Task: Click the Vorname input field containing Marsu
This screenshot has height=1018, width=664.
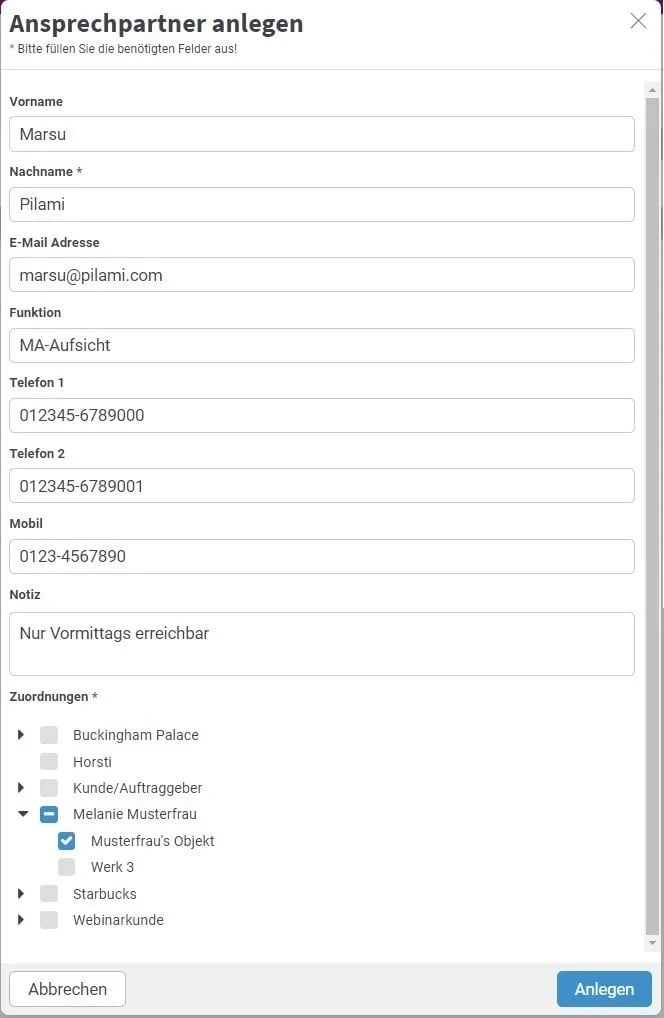Action: coord(322,134)
